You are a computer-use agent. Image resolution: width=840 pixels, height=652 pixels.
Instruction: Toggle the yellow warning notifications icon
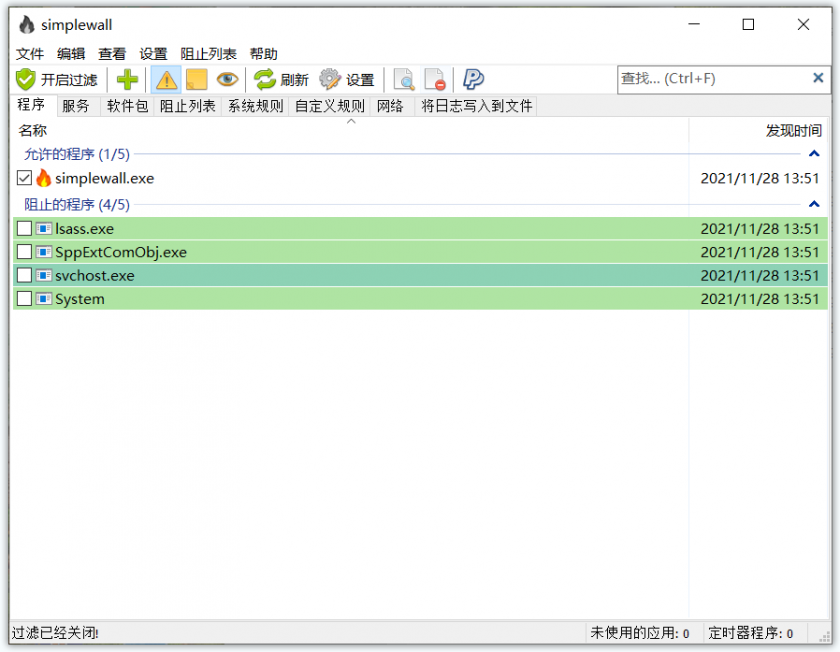tap(167, 80)
